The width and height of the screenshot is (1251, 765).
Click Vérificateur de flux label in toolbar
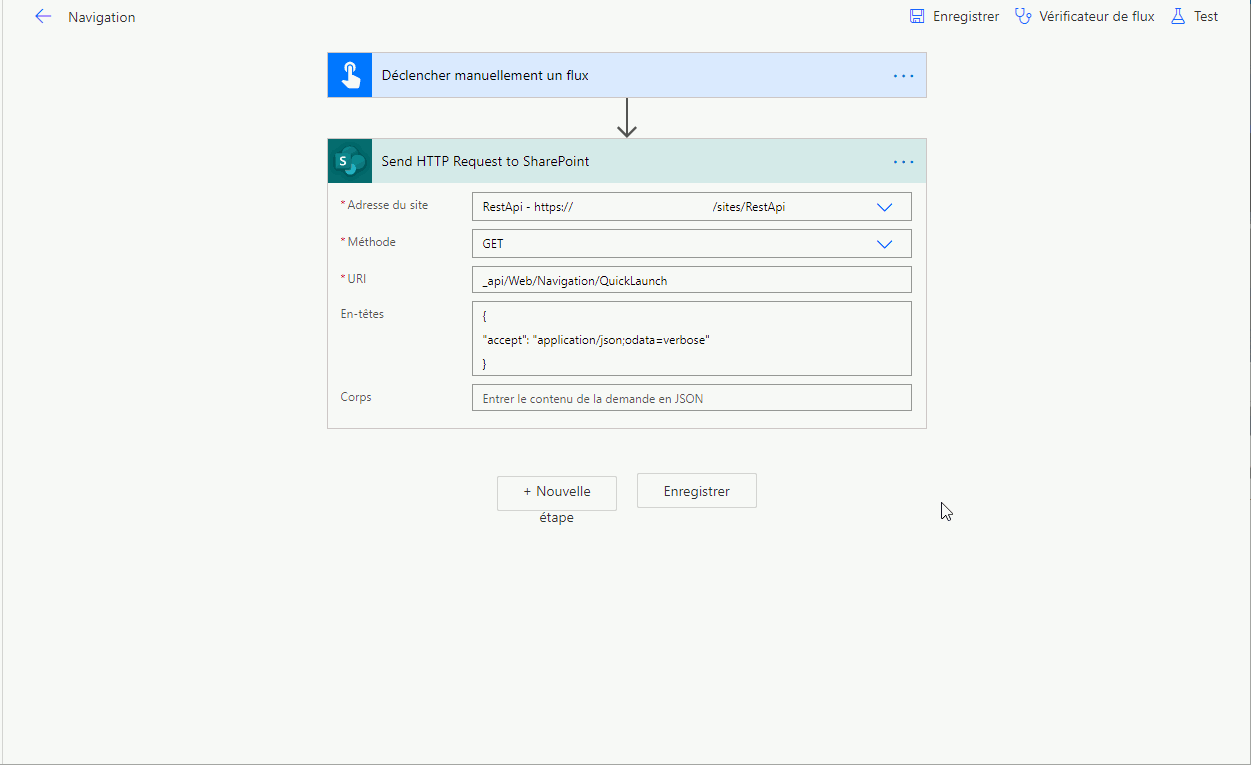(x=1097, y=16)
